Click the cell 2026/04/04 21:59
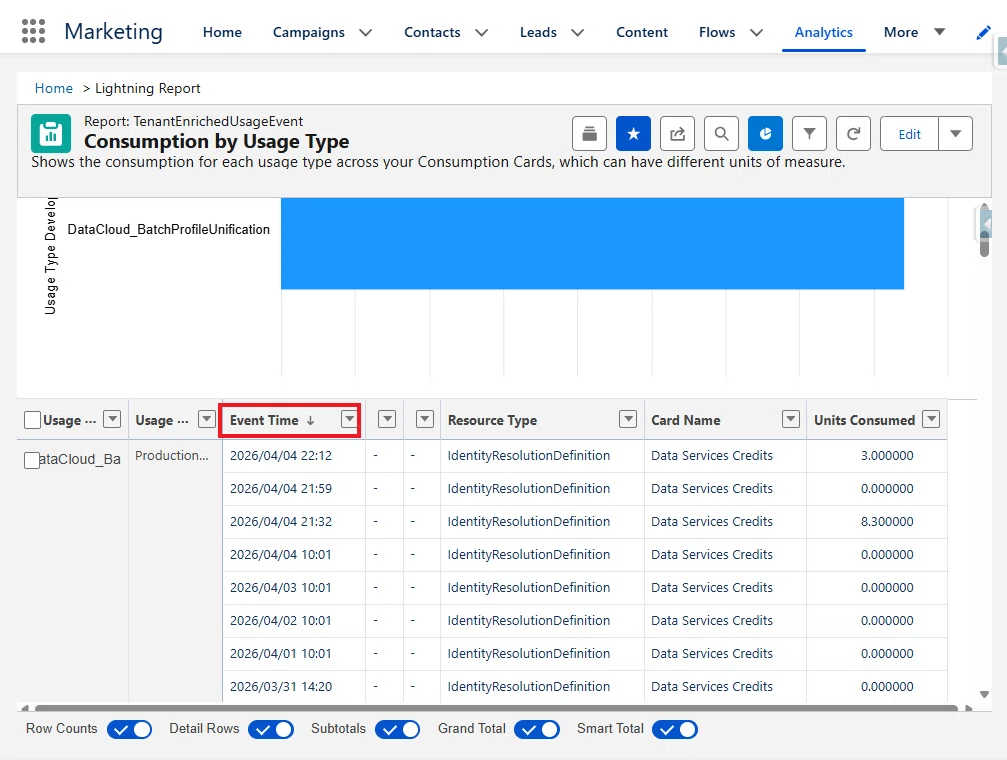1007x760 pixels. click(x=281, y=488)
